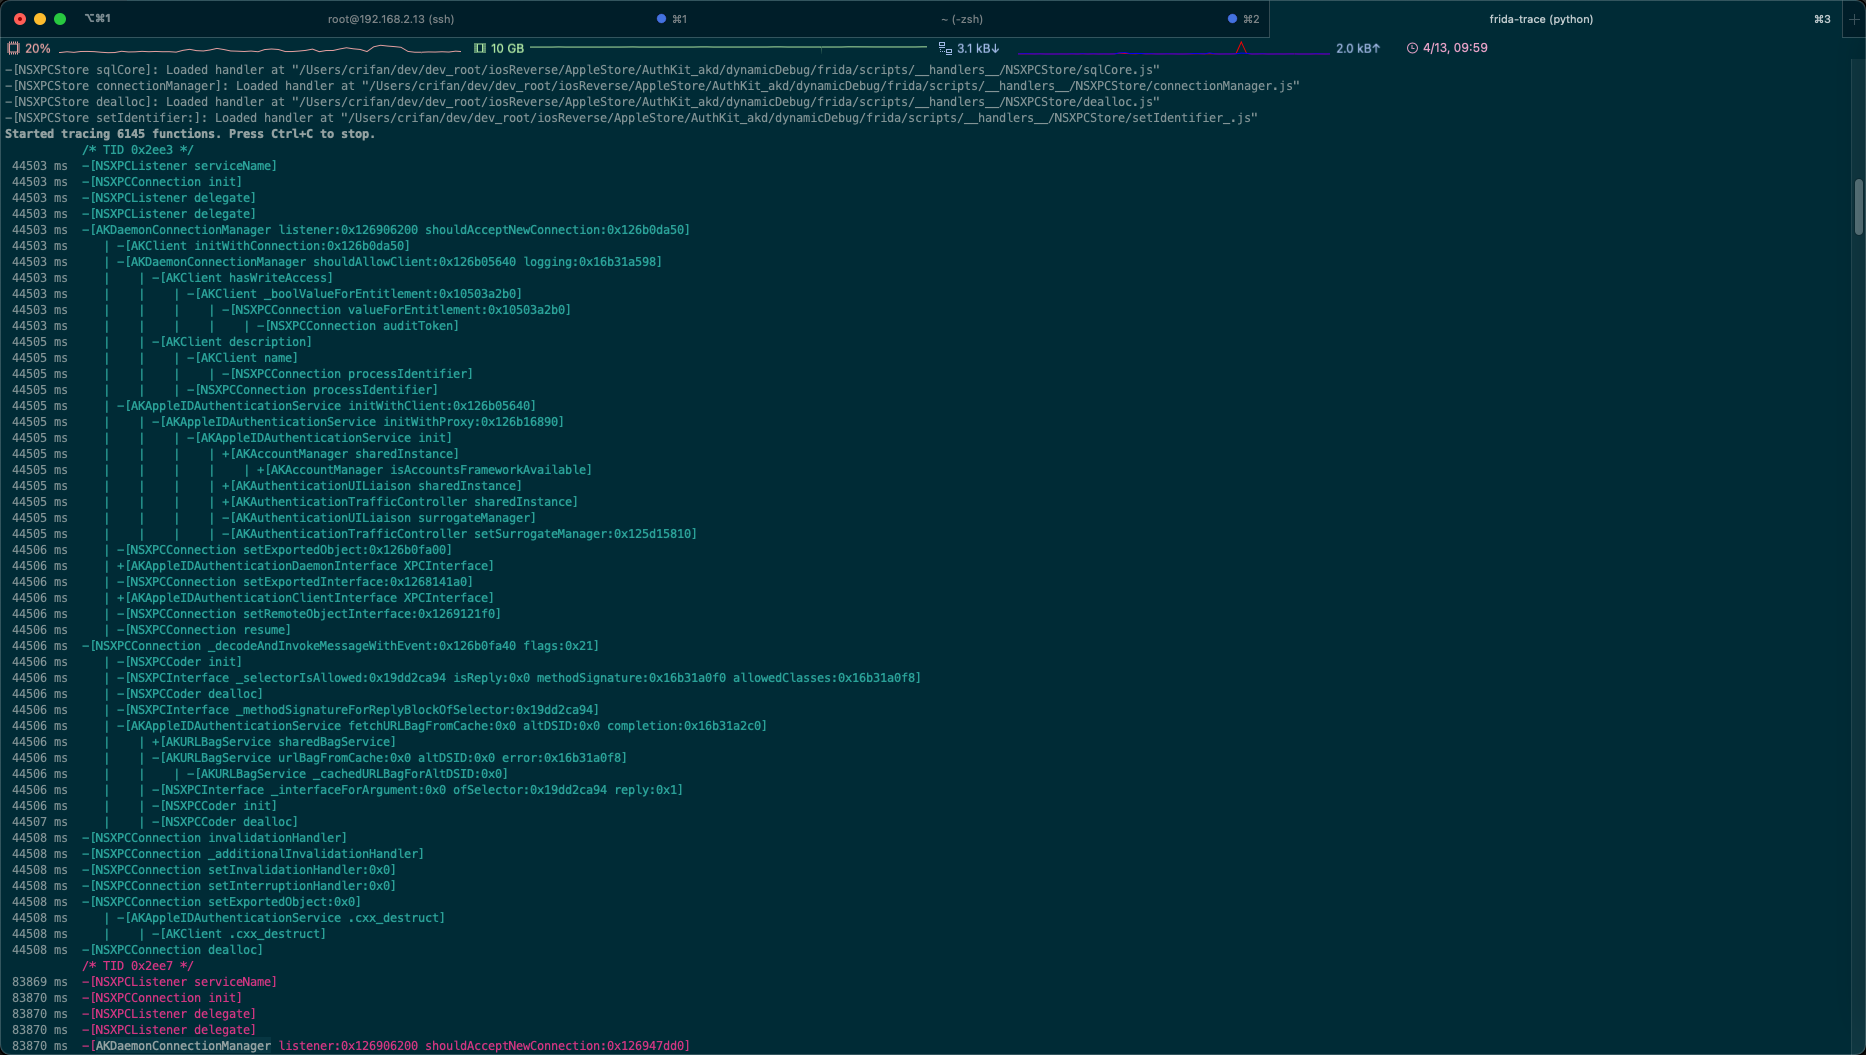Click the '-[AKClient description]' line
The image size is (1866, 1055).
click(232, 342)
